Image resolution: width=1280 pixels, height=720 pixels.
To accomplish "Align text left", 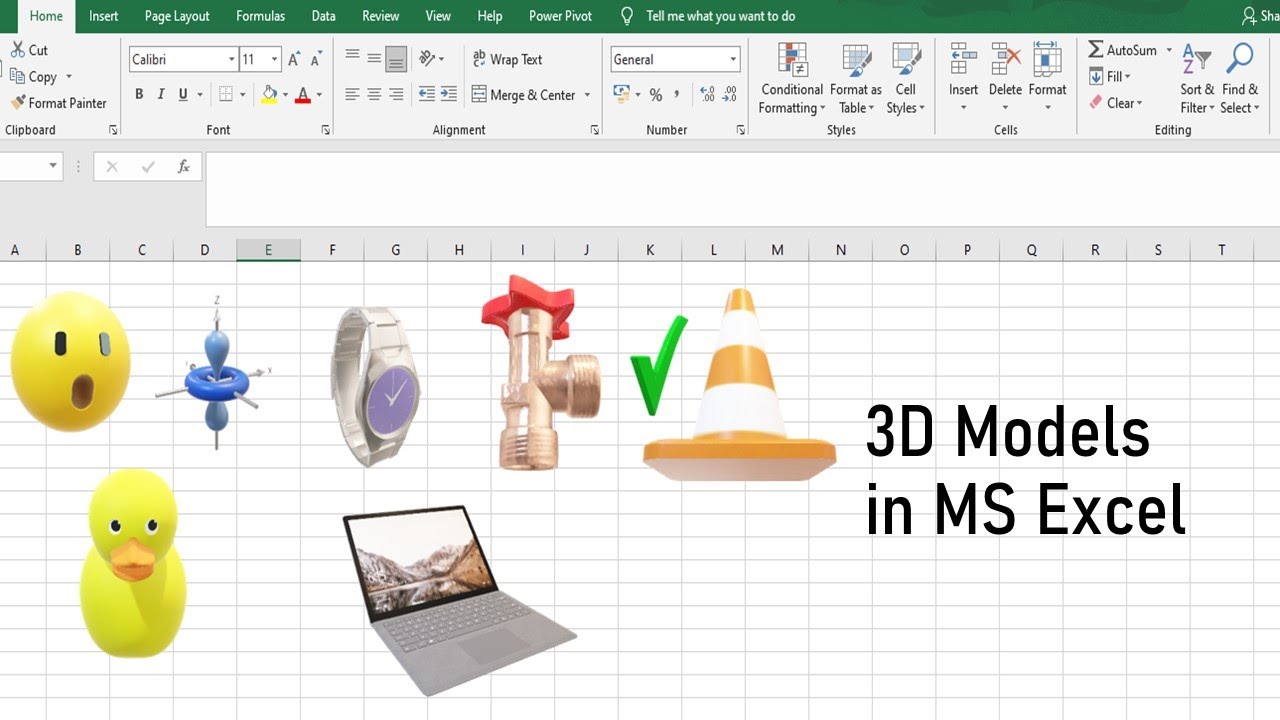I will point(352,95).
